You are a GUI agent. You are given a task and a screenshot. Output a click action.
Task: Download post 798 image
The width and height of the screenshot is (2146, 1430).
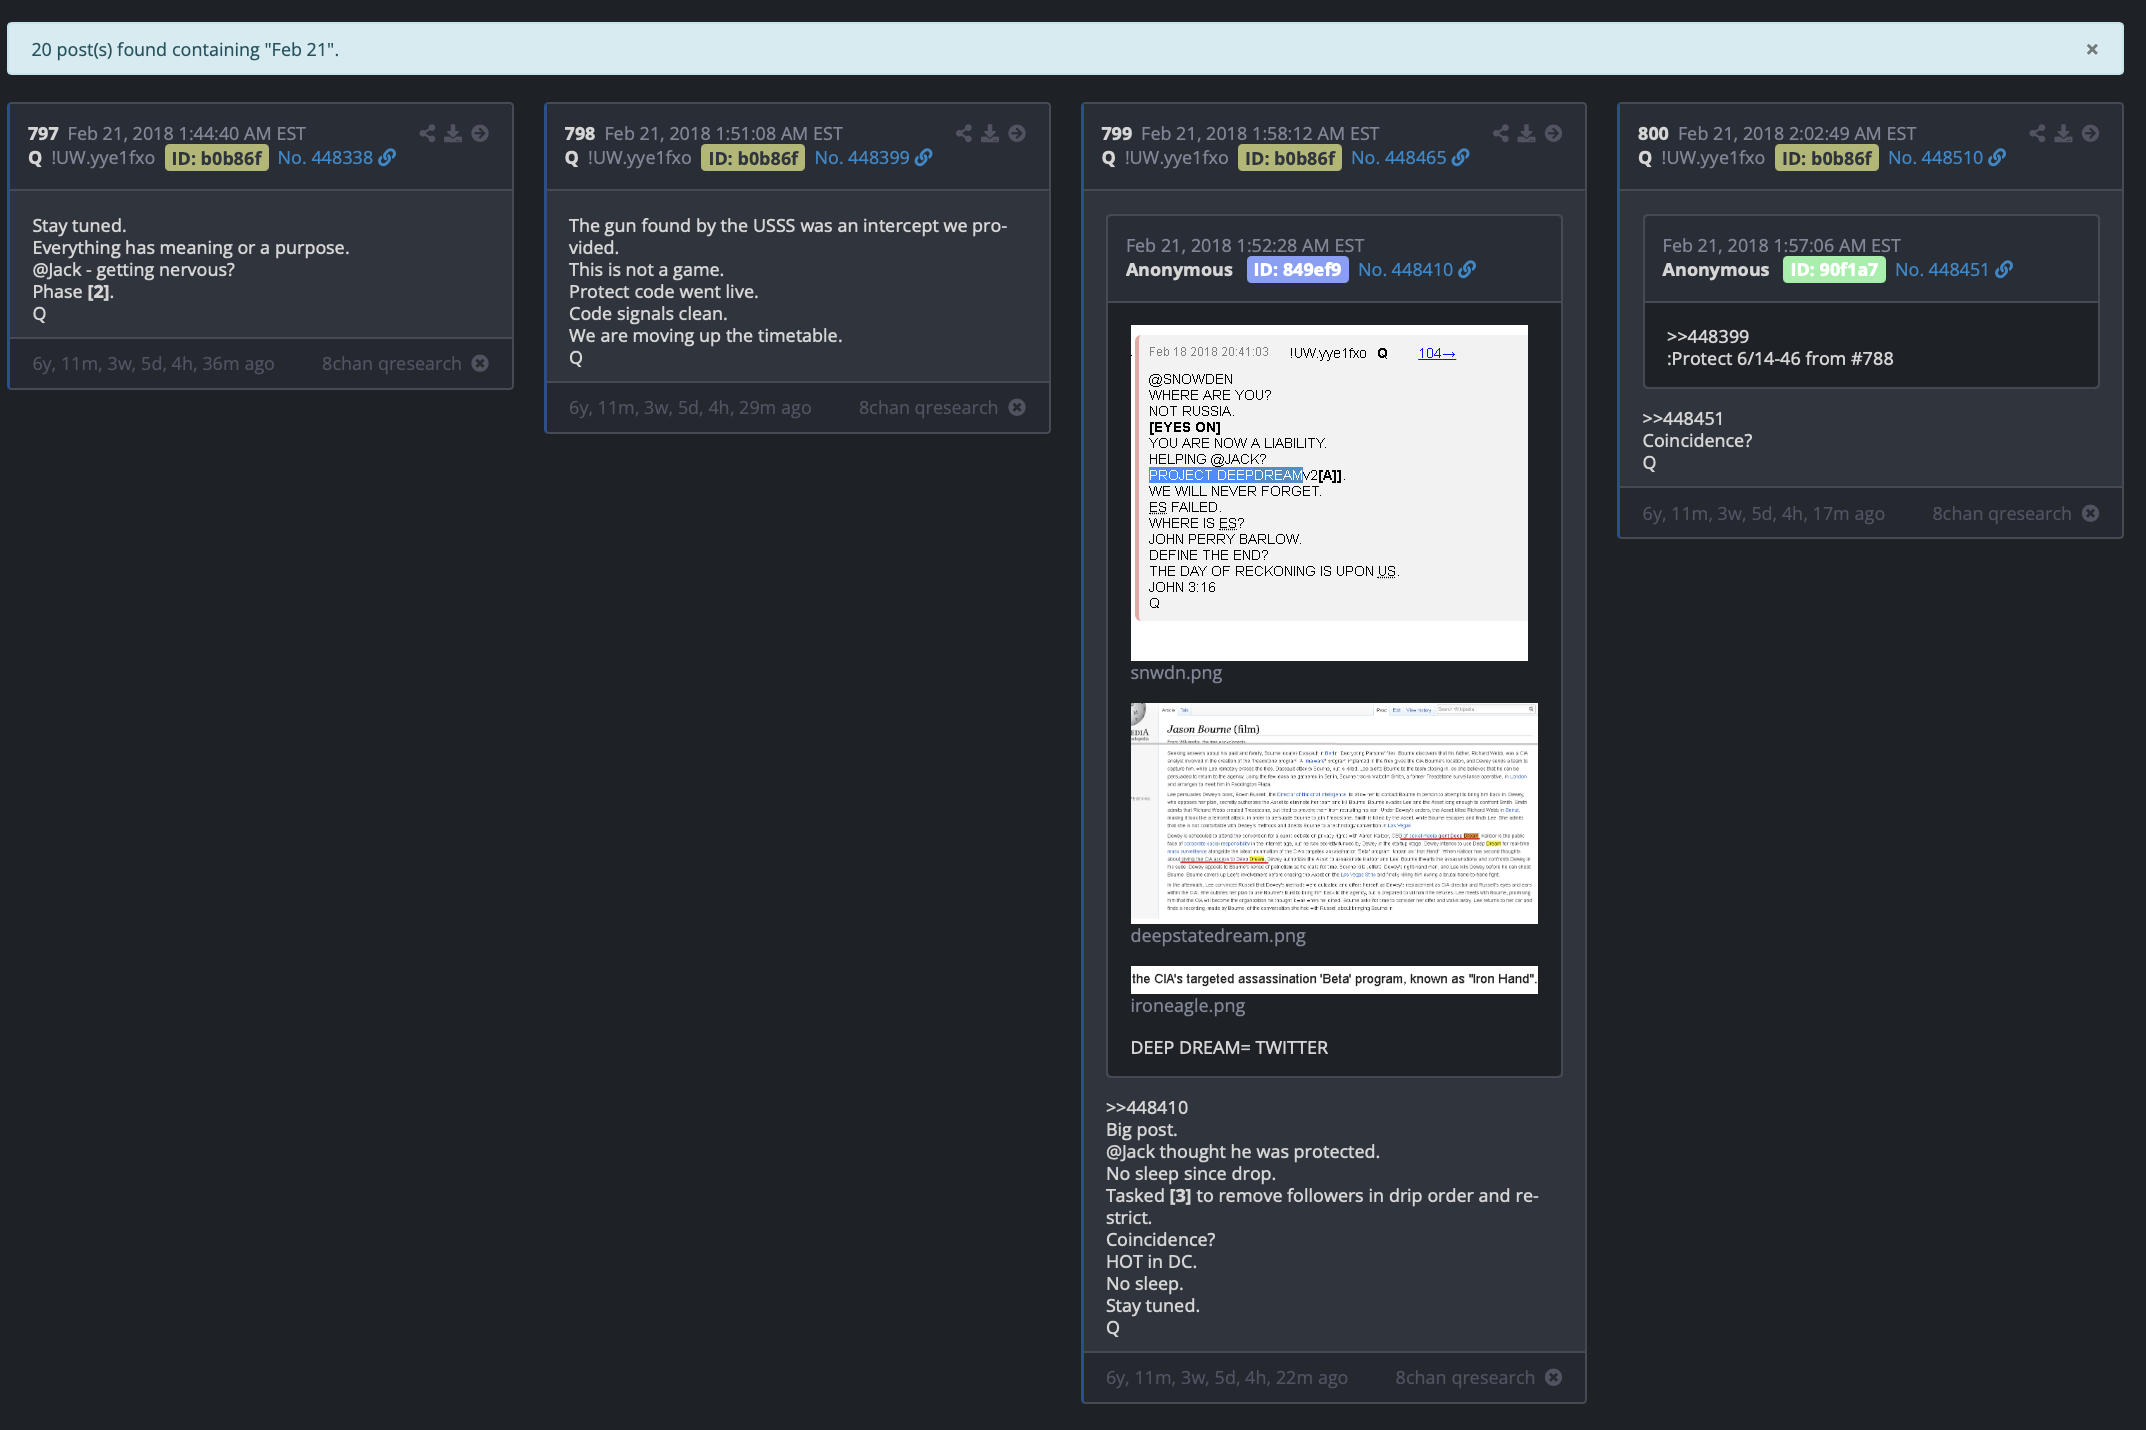[x=990, y=133]
